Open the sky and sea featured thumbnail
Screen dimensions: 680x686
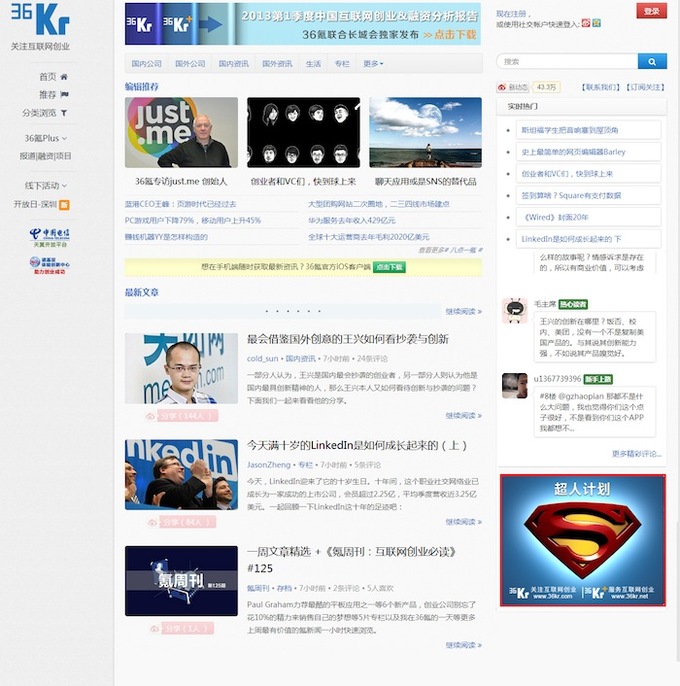click(425, 133)
